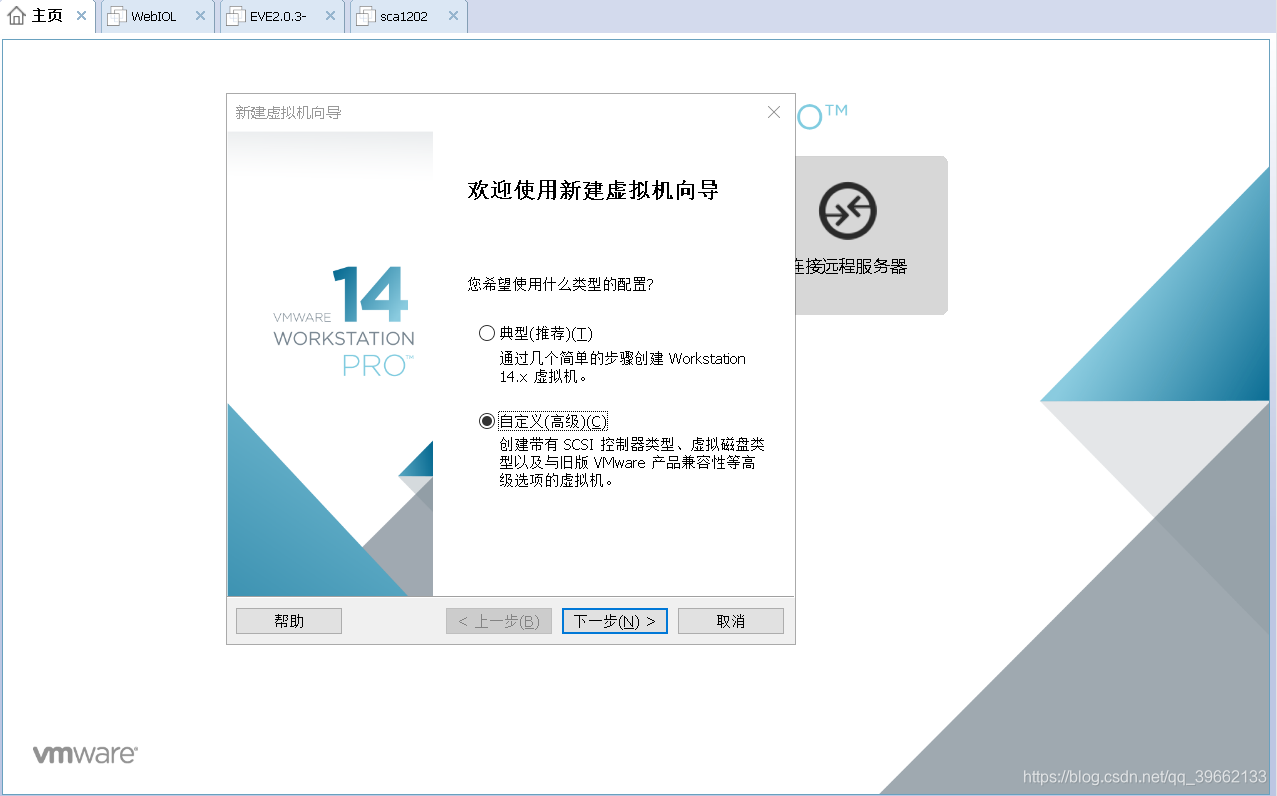Click the VM icon on WebIOL tab
1277x796 pixels.
tap(117, 16)
